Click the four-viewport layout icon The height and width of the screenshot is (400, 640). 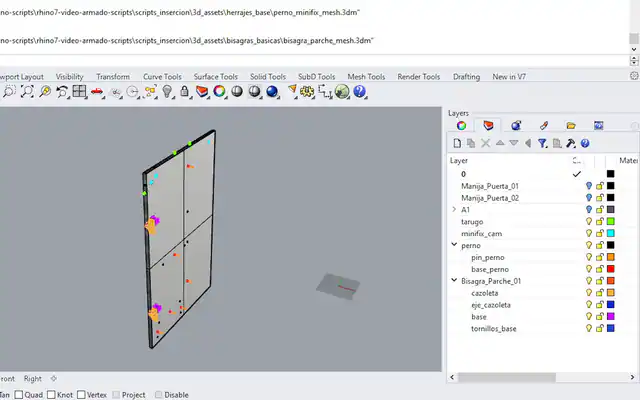click(79, 91)
